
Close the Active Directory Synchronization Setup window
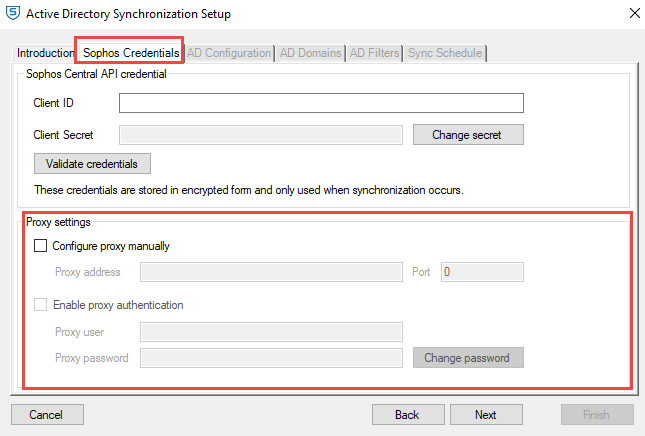(x=634, y=14)
